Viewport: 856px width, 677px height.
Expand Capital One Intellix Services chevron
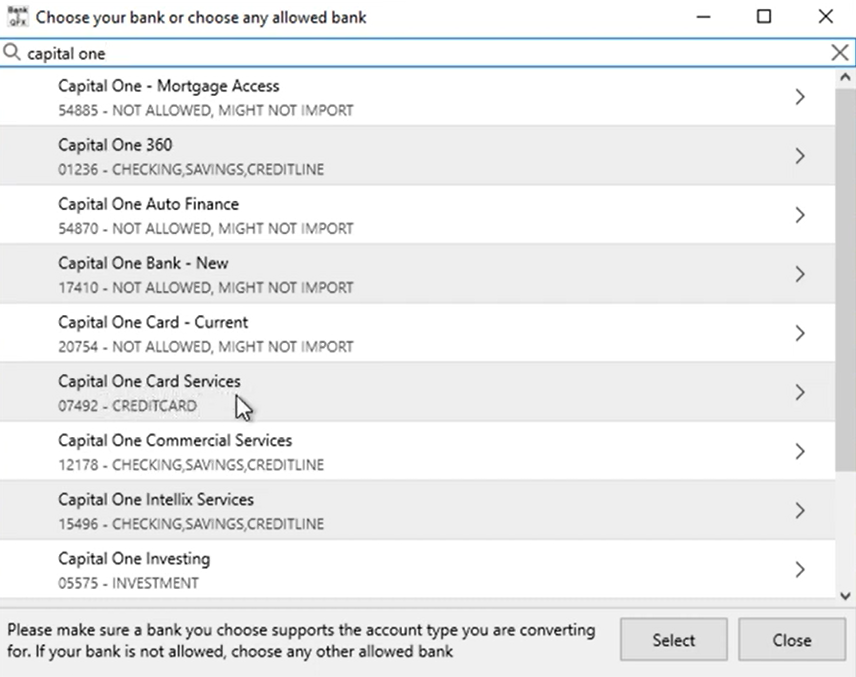pyautogui.click(x=800, y=510)
